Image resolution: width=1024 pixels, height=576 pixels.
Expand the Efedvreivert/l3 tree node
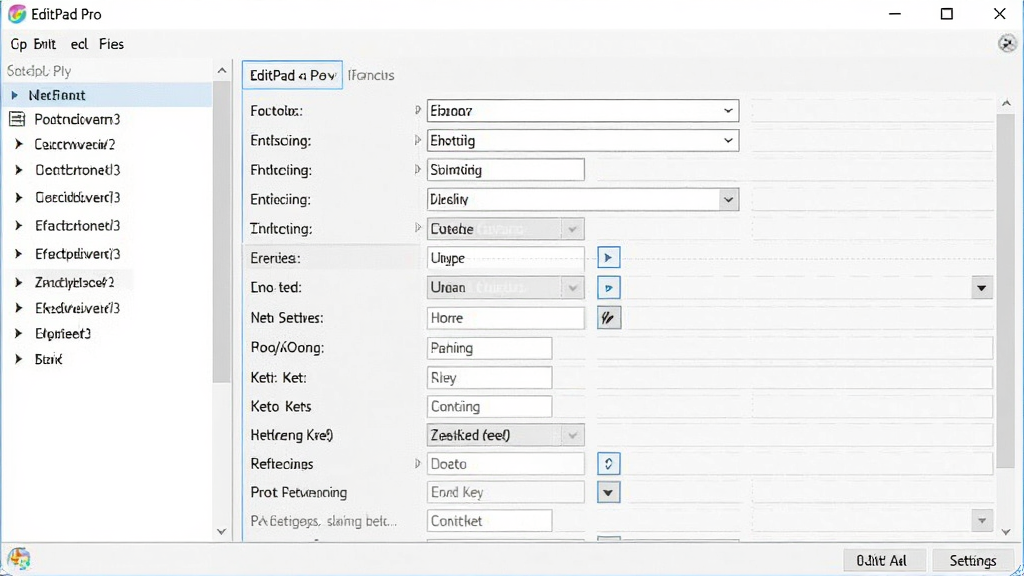pyautogui.click(x=19, y=308)
